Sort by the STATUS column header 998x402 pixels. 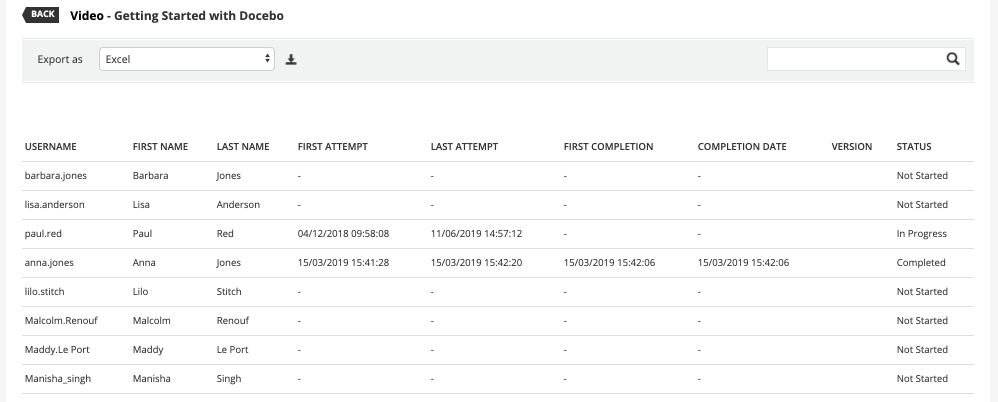point(914,147)
